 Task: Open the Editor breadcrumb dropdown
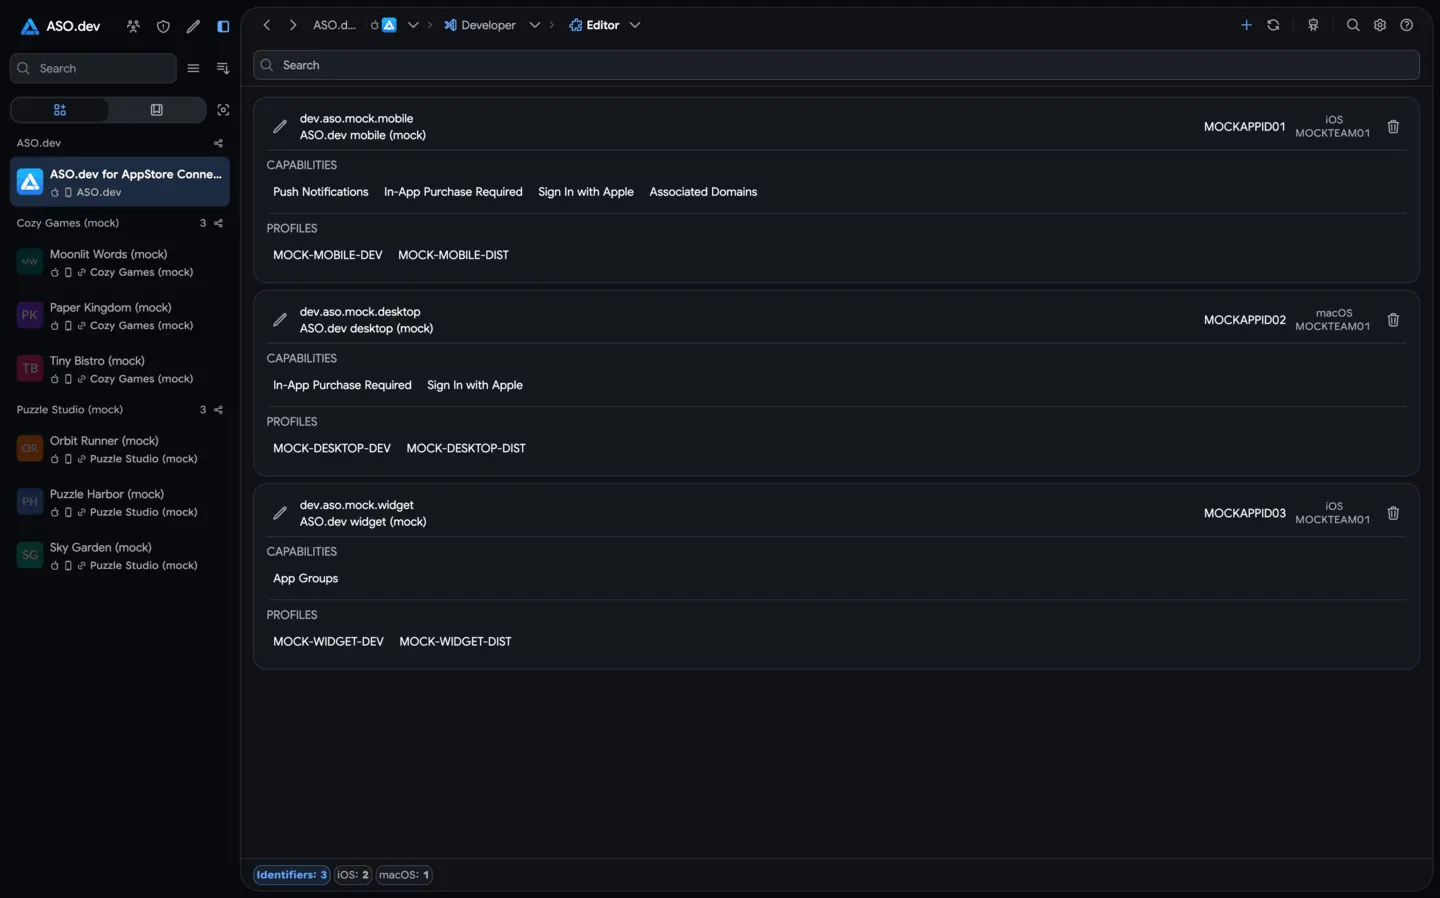(x=635, y=25)
